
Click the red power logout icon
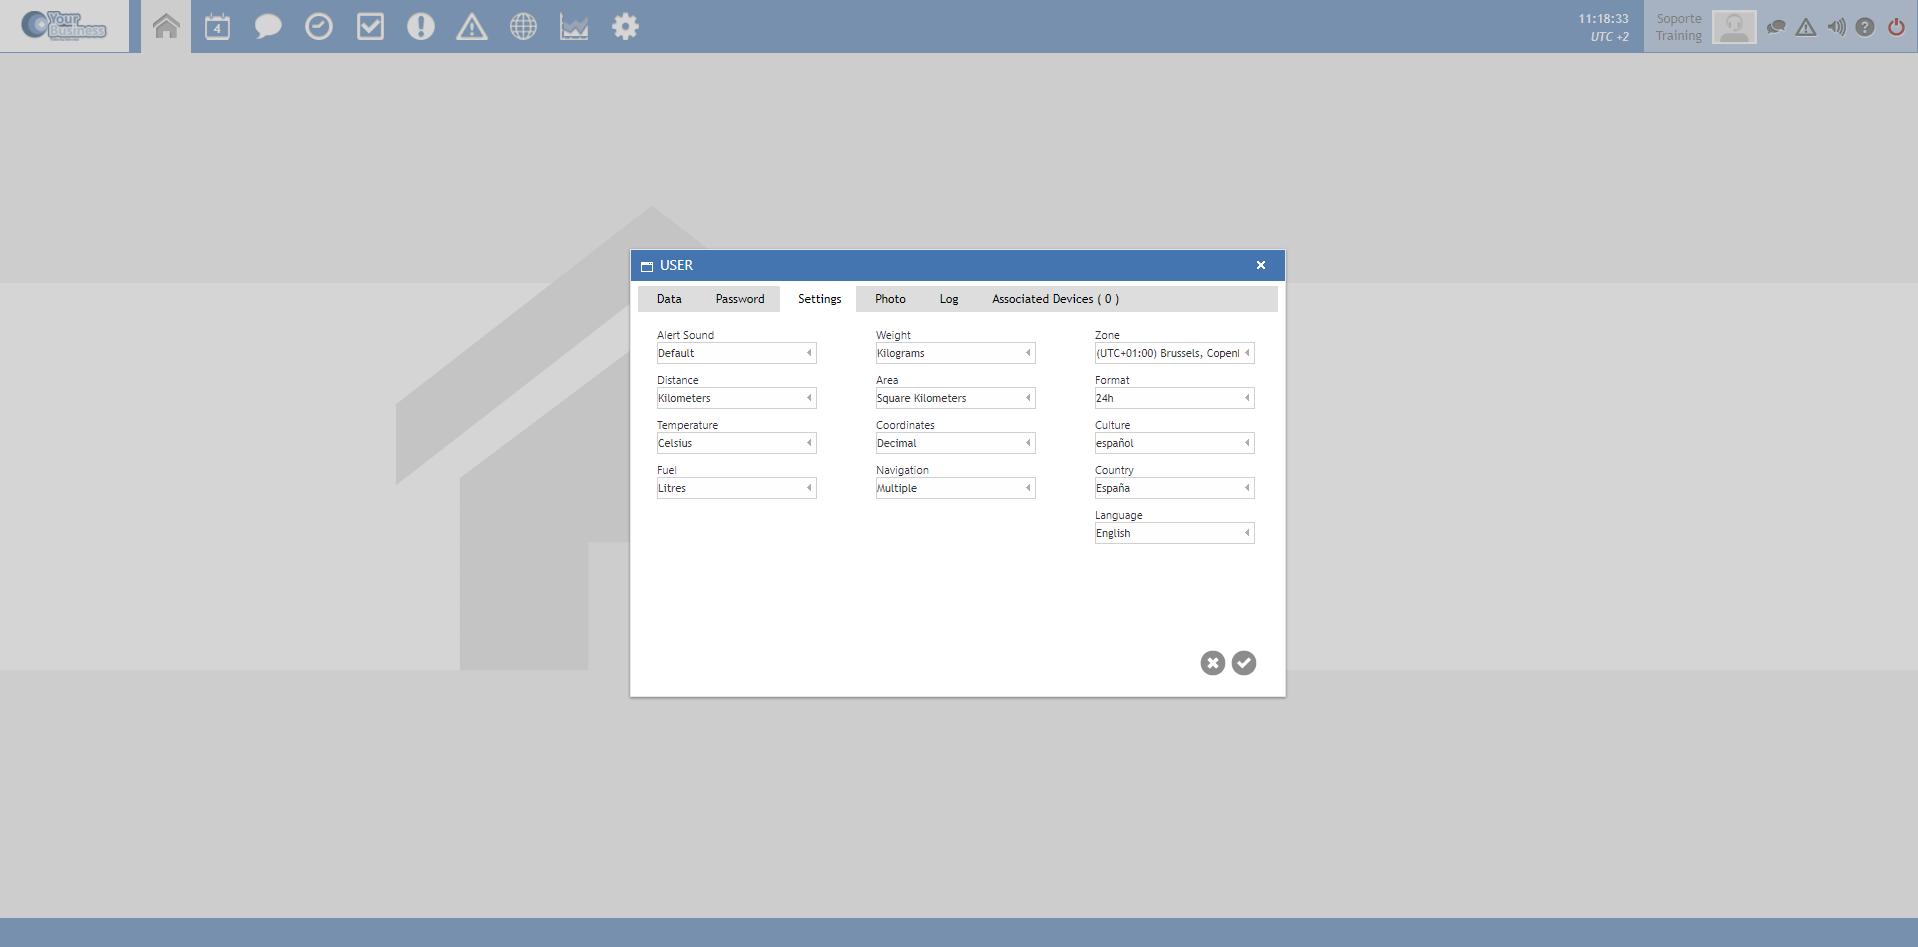1896,27
